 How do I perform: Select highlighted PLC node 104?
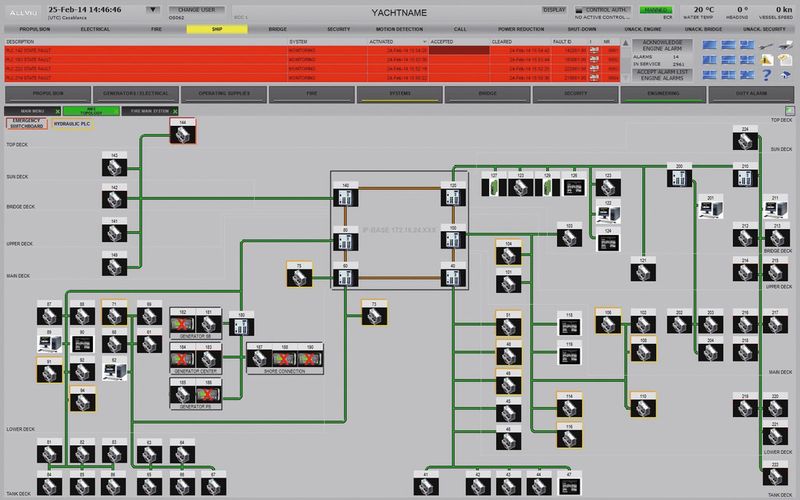(509, 253)
